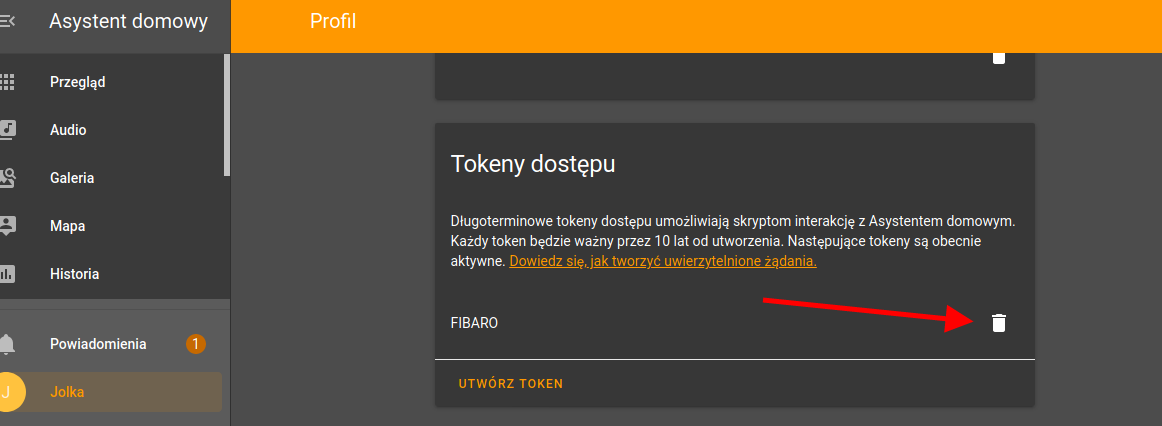Delete the FIBARO token via trash icon
The image size is (1162, 426).
click(999, 323)
